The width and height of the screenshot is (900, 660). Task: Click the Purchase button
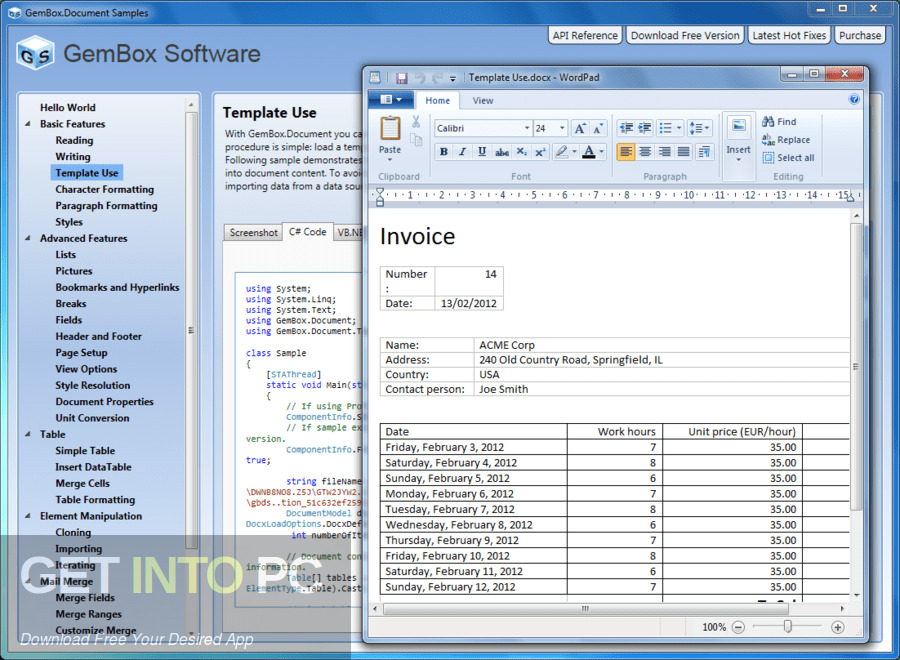[x=860, y=36]
